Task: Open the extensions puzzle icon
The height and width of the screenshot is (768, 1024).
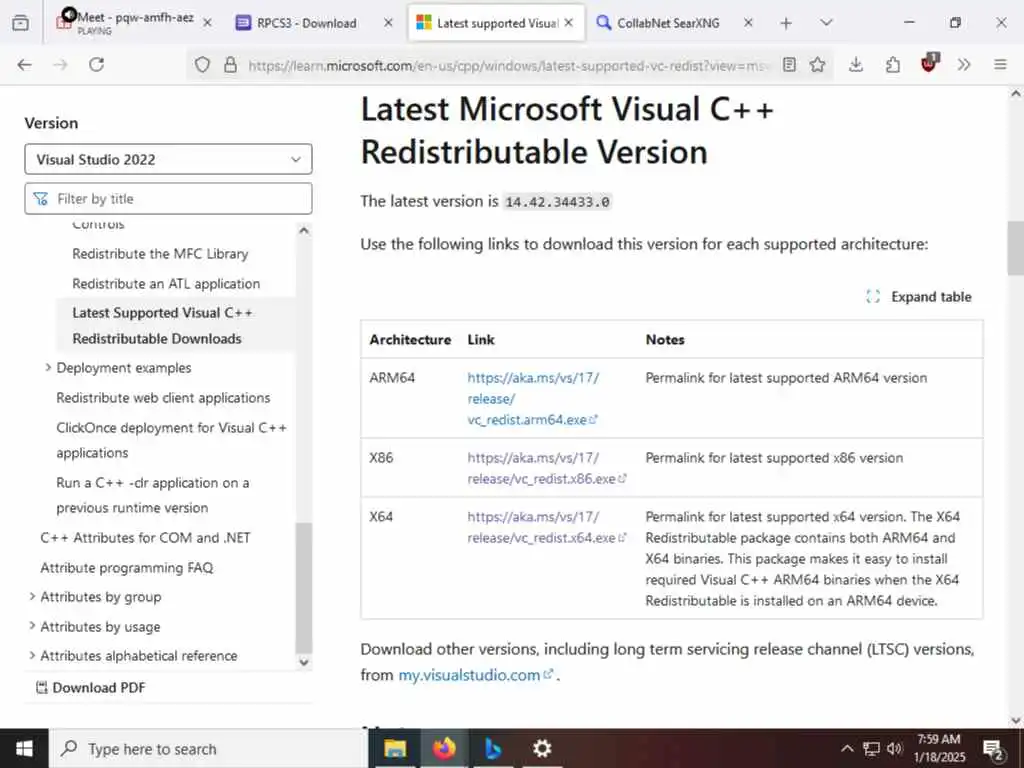Action: click(892, 65)
